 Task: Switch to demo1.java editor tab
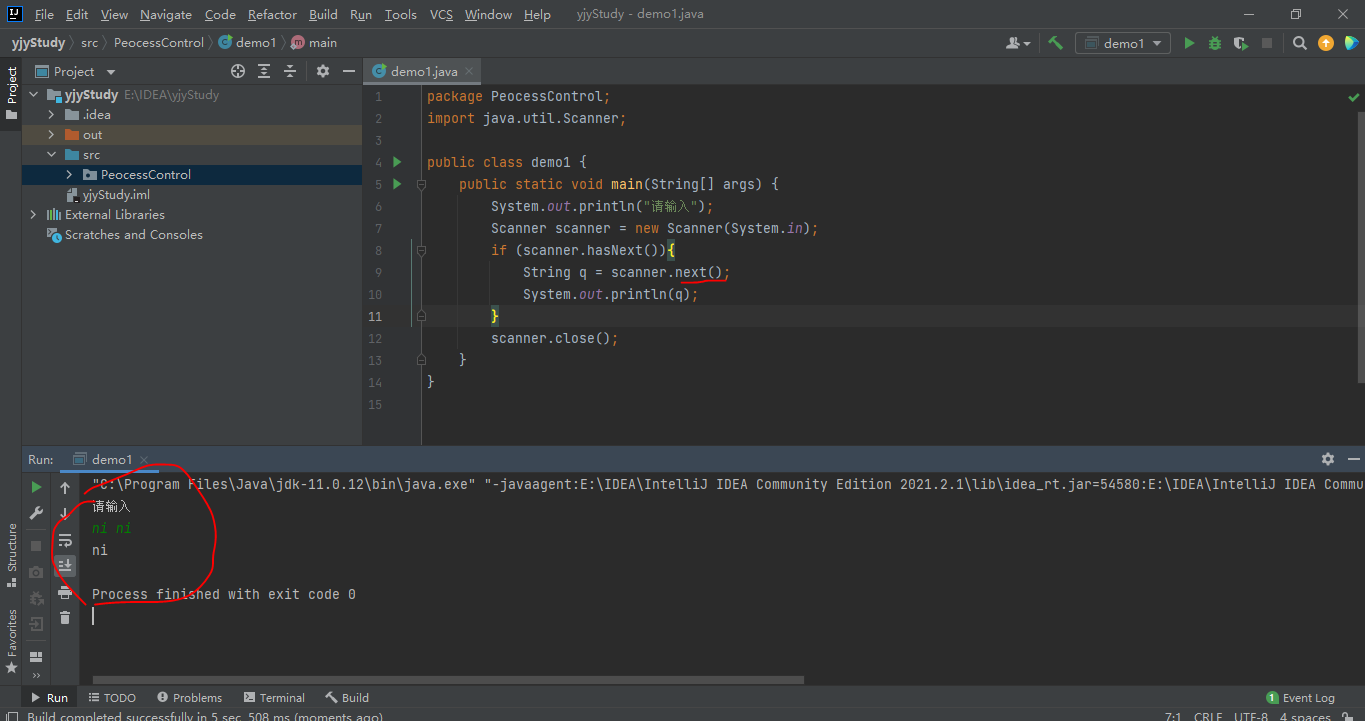pos(424,71)
